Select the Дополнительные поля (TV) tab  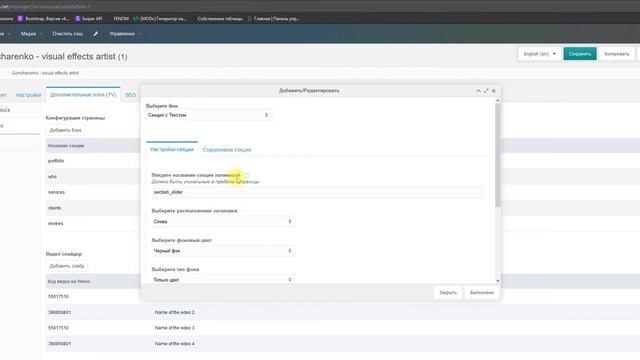pyautogui.click(x=83, y=95)
